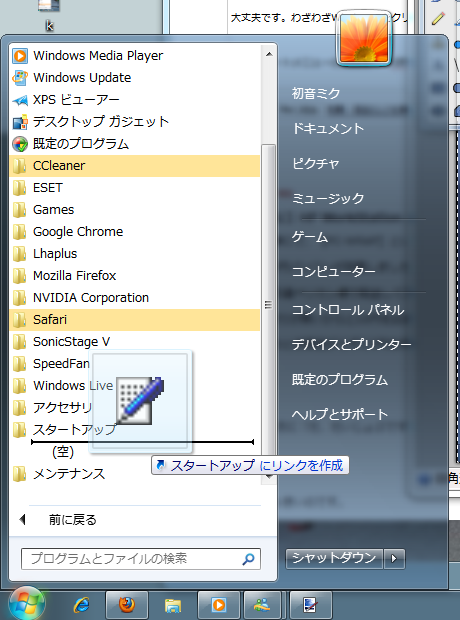
Task: Open XPS ビューアー program
Action: (x=134, y=100)
